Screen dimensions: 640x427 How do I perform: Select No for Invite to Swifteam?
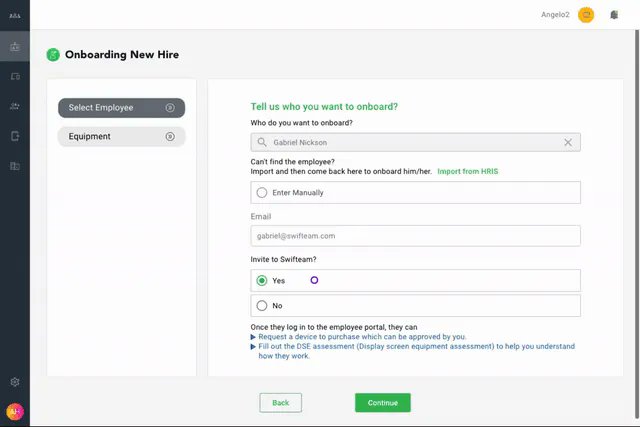click(x=262, y=305)
